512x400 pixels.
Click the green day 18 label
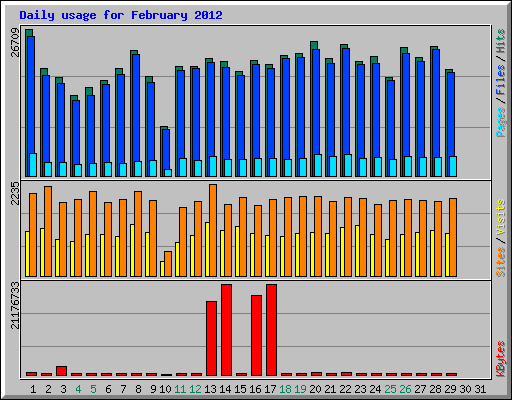[285, 389]
